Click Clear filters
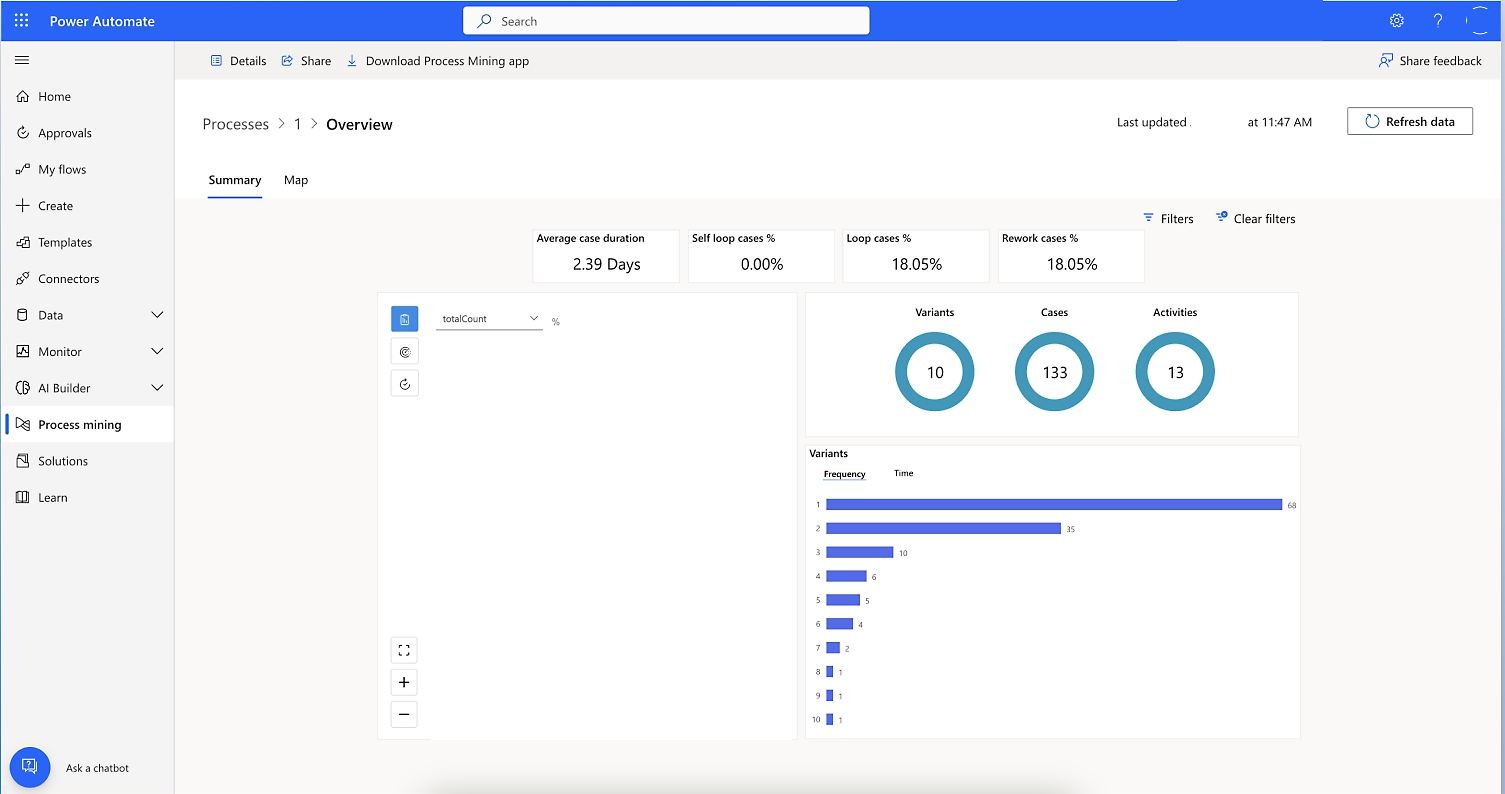This screenshot has height=794, width=1505. click(x=1255, y=219)
